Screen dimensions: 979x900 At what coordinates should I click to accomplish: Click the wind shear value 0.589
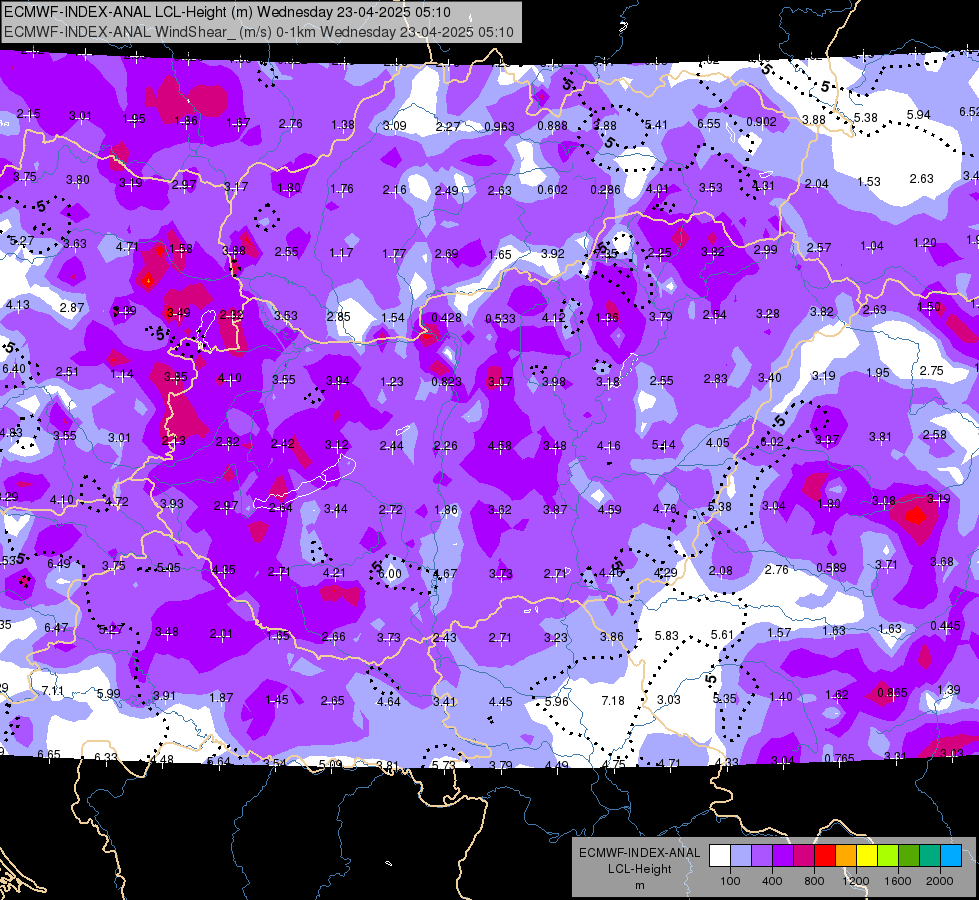click(x=831, y=568)
